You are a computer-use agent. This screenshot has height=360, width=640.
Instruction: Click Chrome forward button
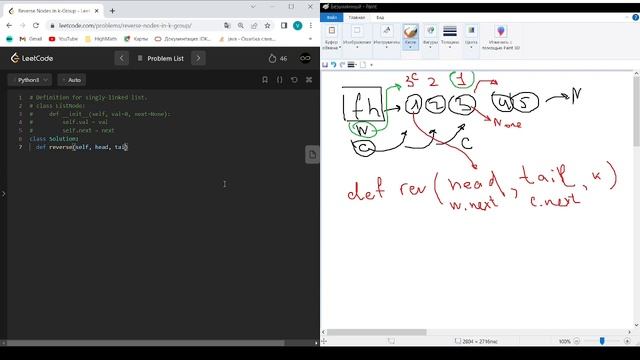pyautogui.click(x=22, y=25)
